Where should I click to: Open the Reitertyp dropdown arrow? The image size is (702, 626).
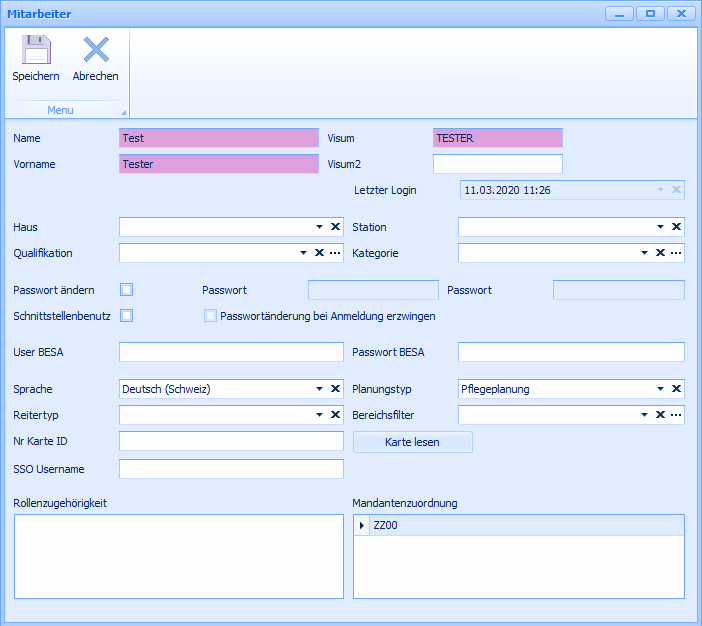click(x=320, y=415)
